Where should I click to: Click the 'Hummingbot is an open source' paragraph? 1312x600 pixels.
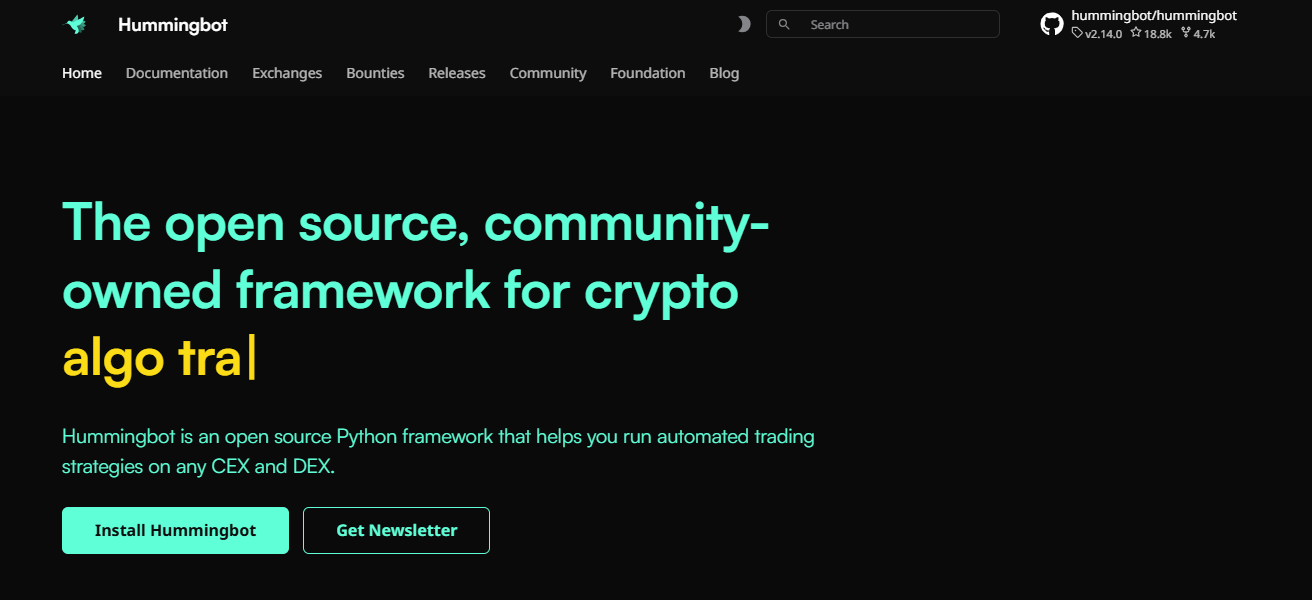coord(438,451)
